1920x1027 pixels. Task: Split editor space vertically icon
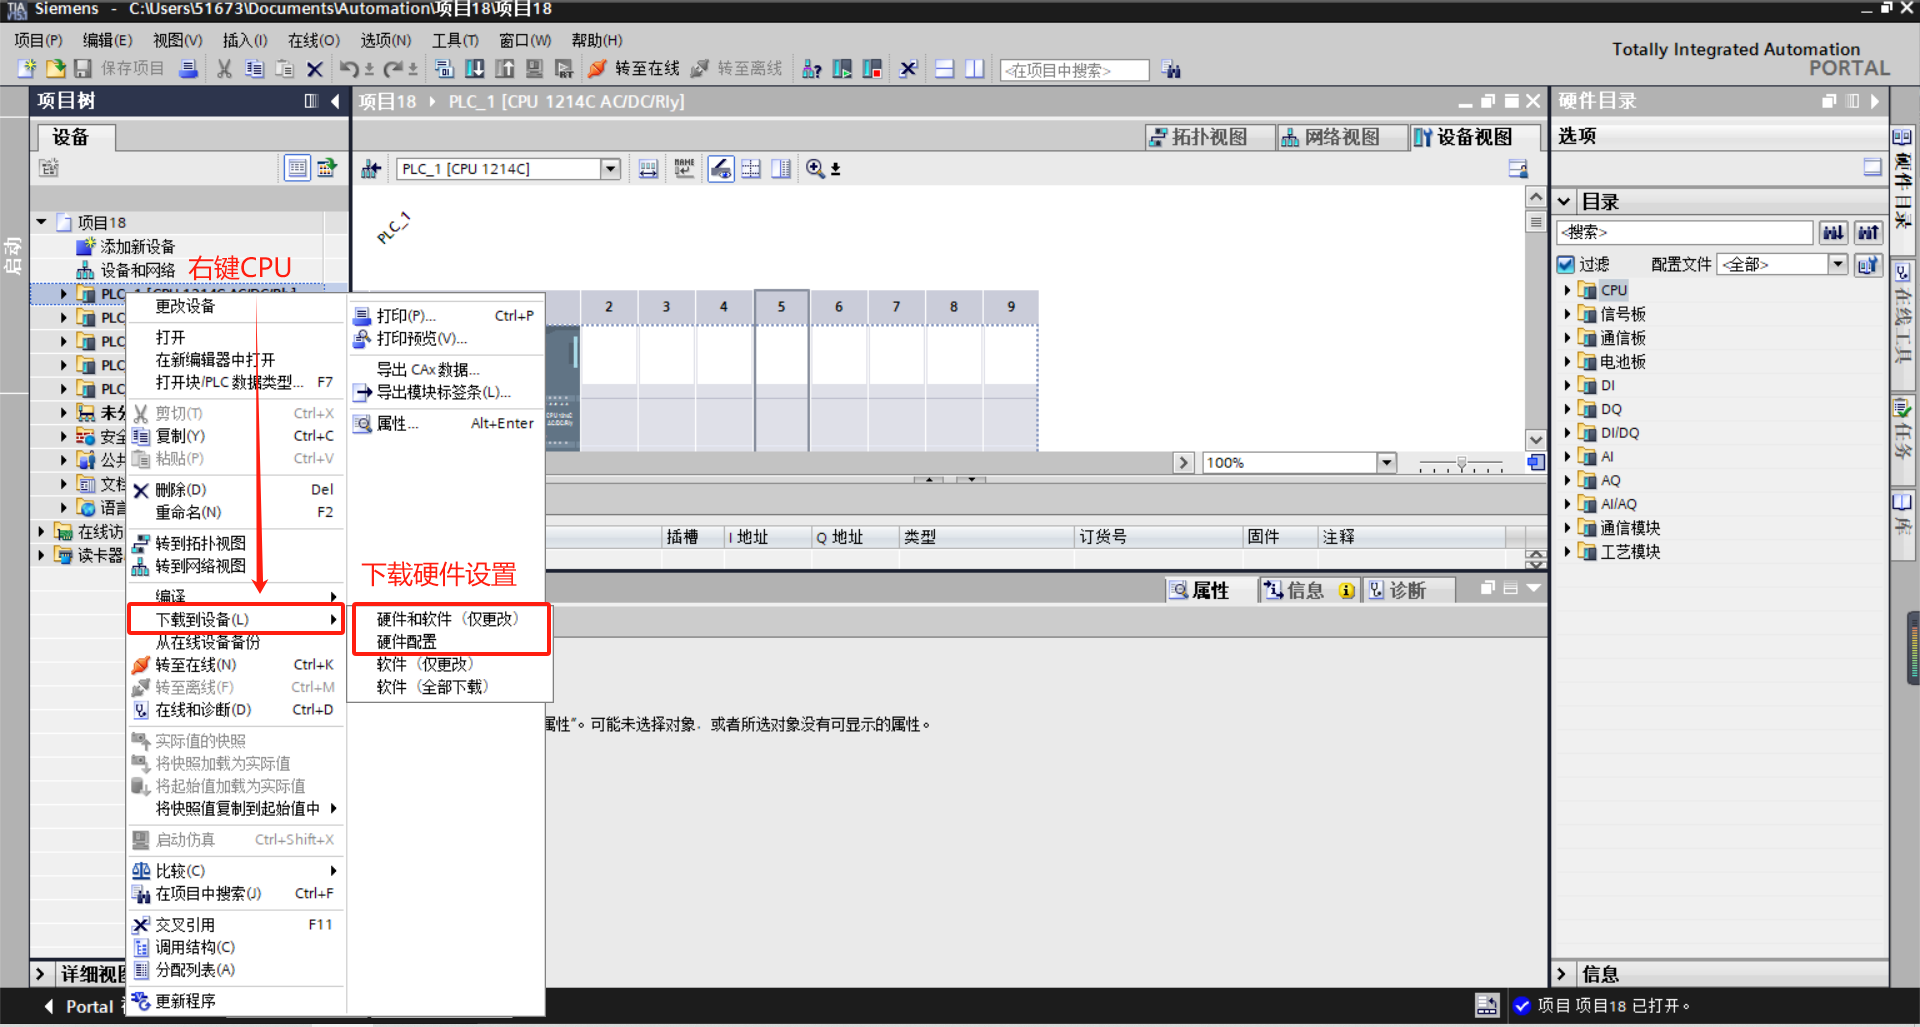[974, 69]
